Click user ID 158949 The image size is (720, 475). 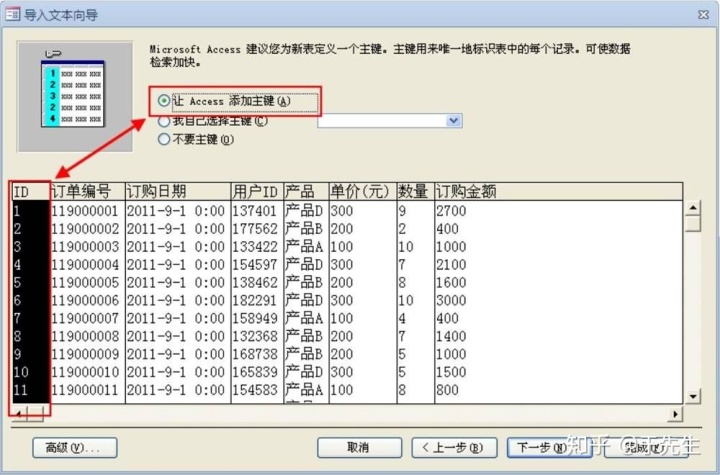[x=255, y=318]
